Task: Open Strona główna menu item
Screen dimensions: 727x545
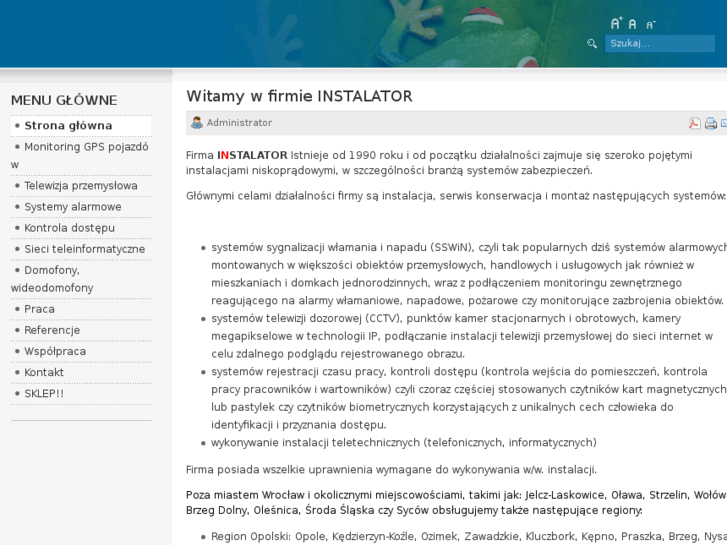Action: click(81, 126)
